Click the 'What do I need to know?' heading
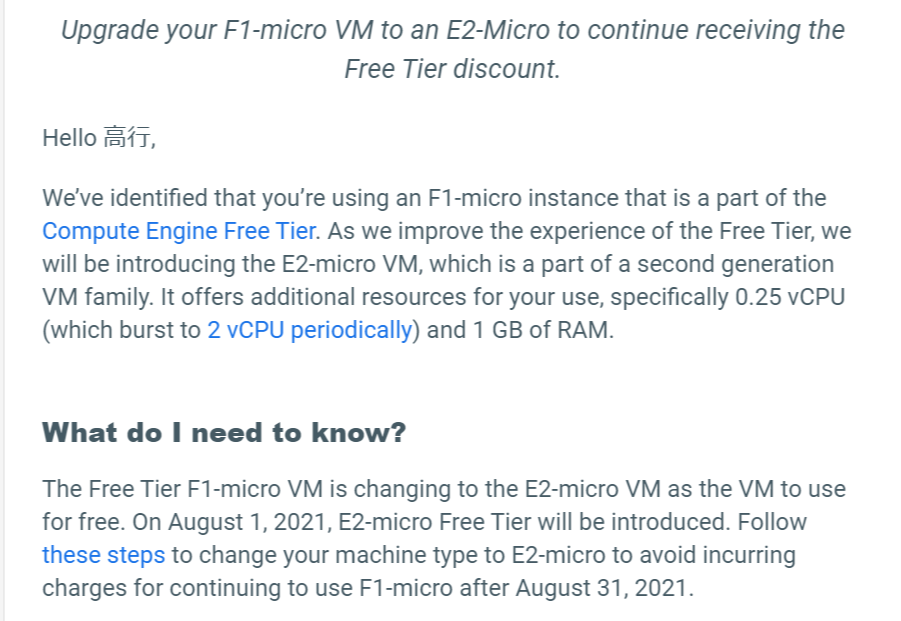 [224, 433]
